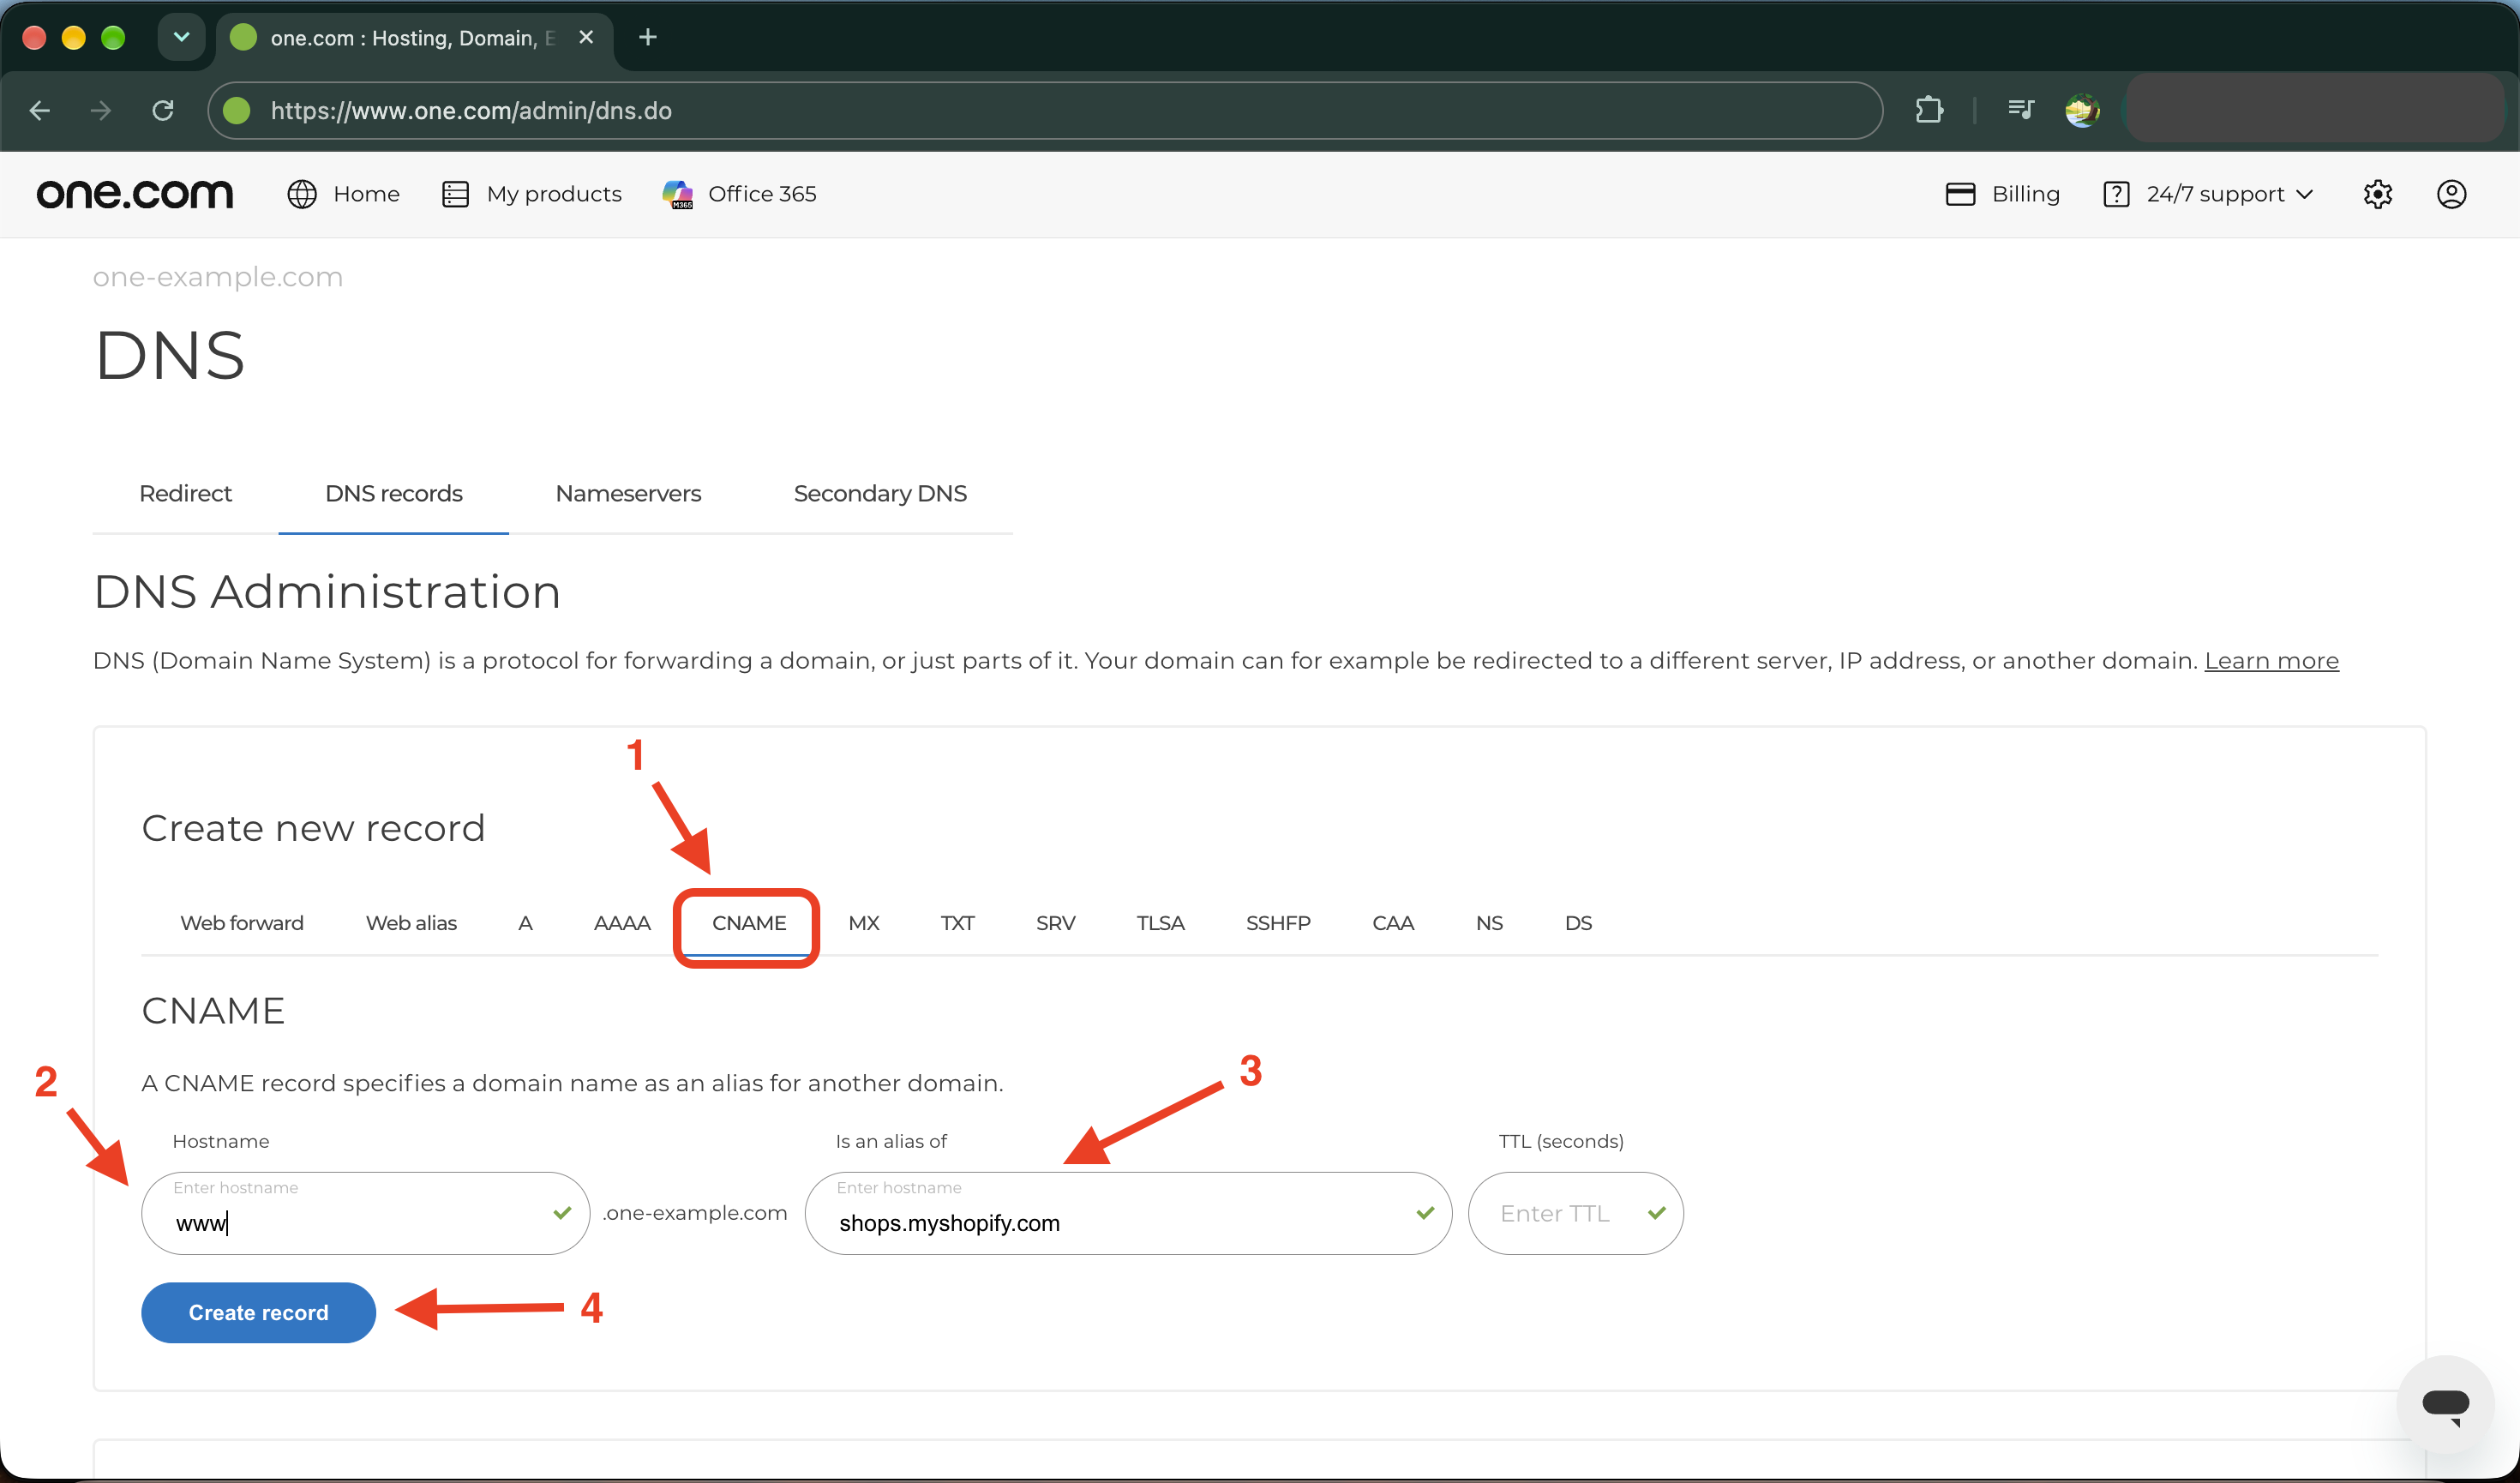Image resolution: width=2520 pixels, height=1483 pixels.
Task: Reload the page with the refresh icon
Action: click(163, 110)
